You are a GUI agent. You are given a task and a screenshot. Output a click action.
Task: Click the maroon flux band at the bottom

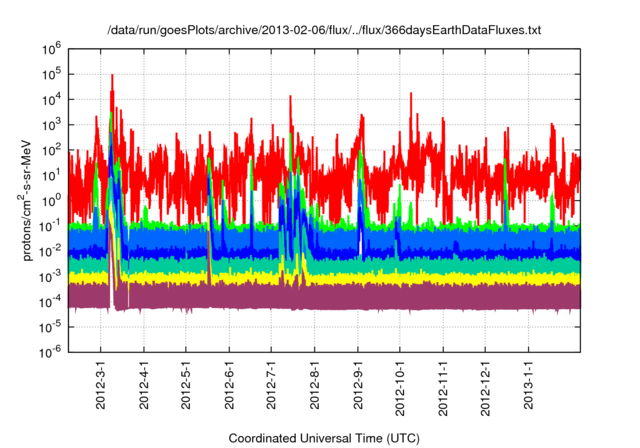[x=350, y=296]
